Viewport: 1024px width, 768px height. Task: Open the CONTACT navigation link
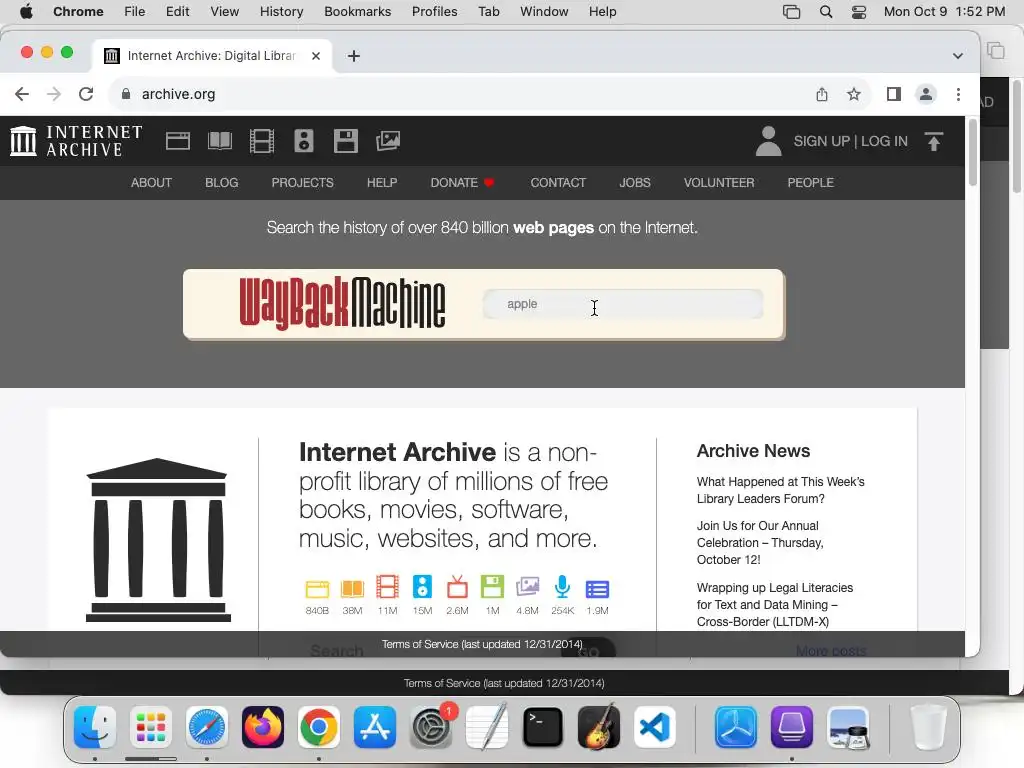(558, 183)
